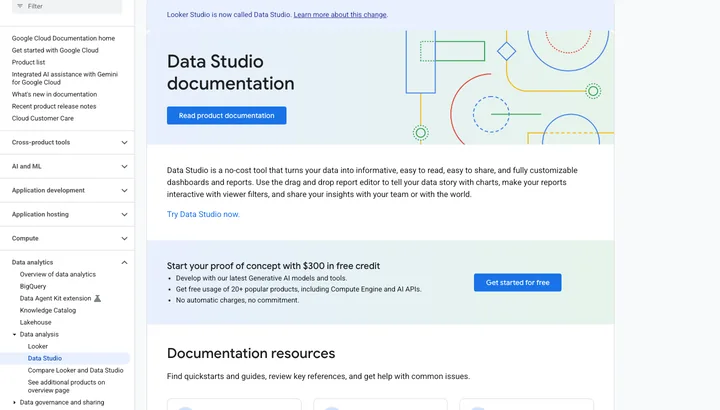720x410 pixels.
Task: Click the Filter input field
Action: pos(67,6)
